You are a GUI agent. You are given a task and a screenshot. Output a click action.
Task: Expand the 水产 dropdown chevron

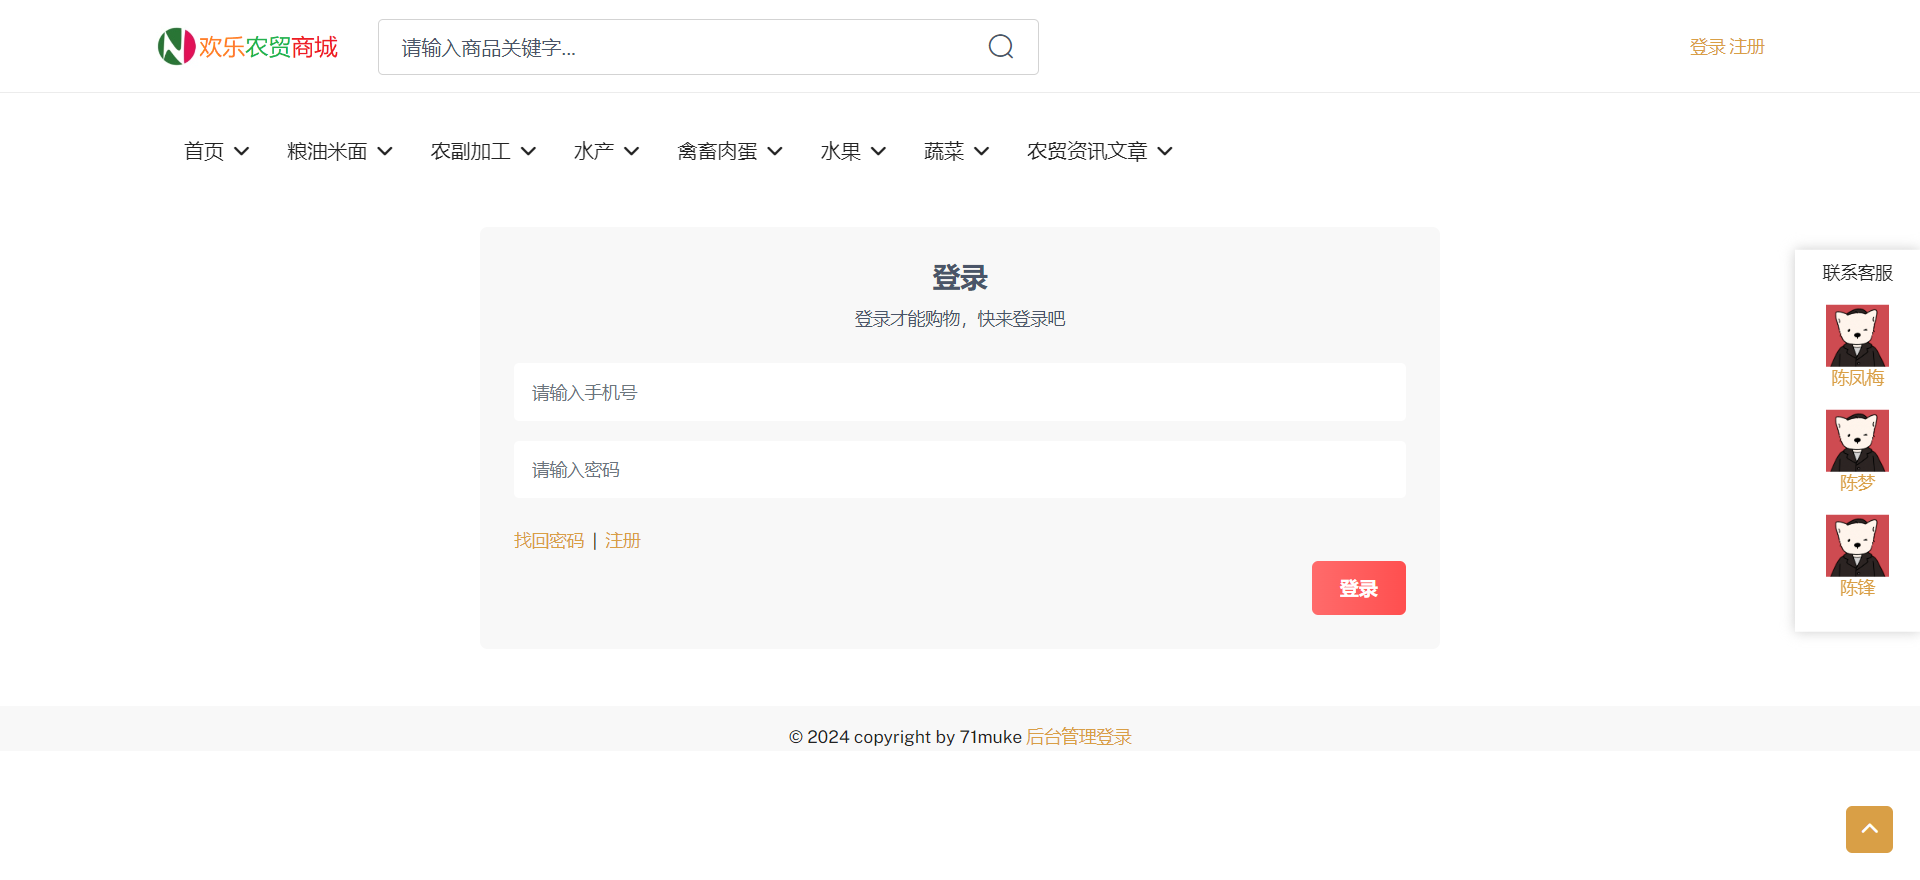pyautogui.click(x=631, y=151)
